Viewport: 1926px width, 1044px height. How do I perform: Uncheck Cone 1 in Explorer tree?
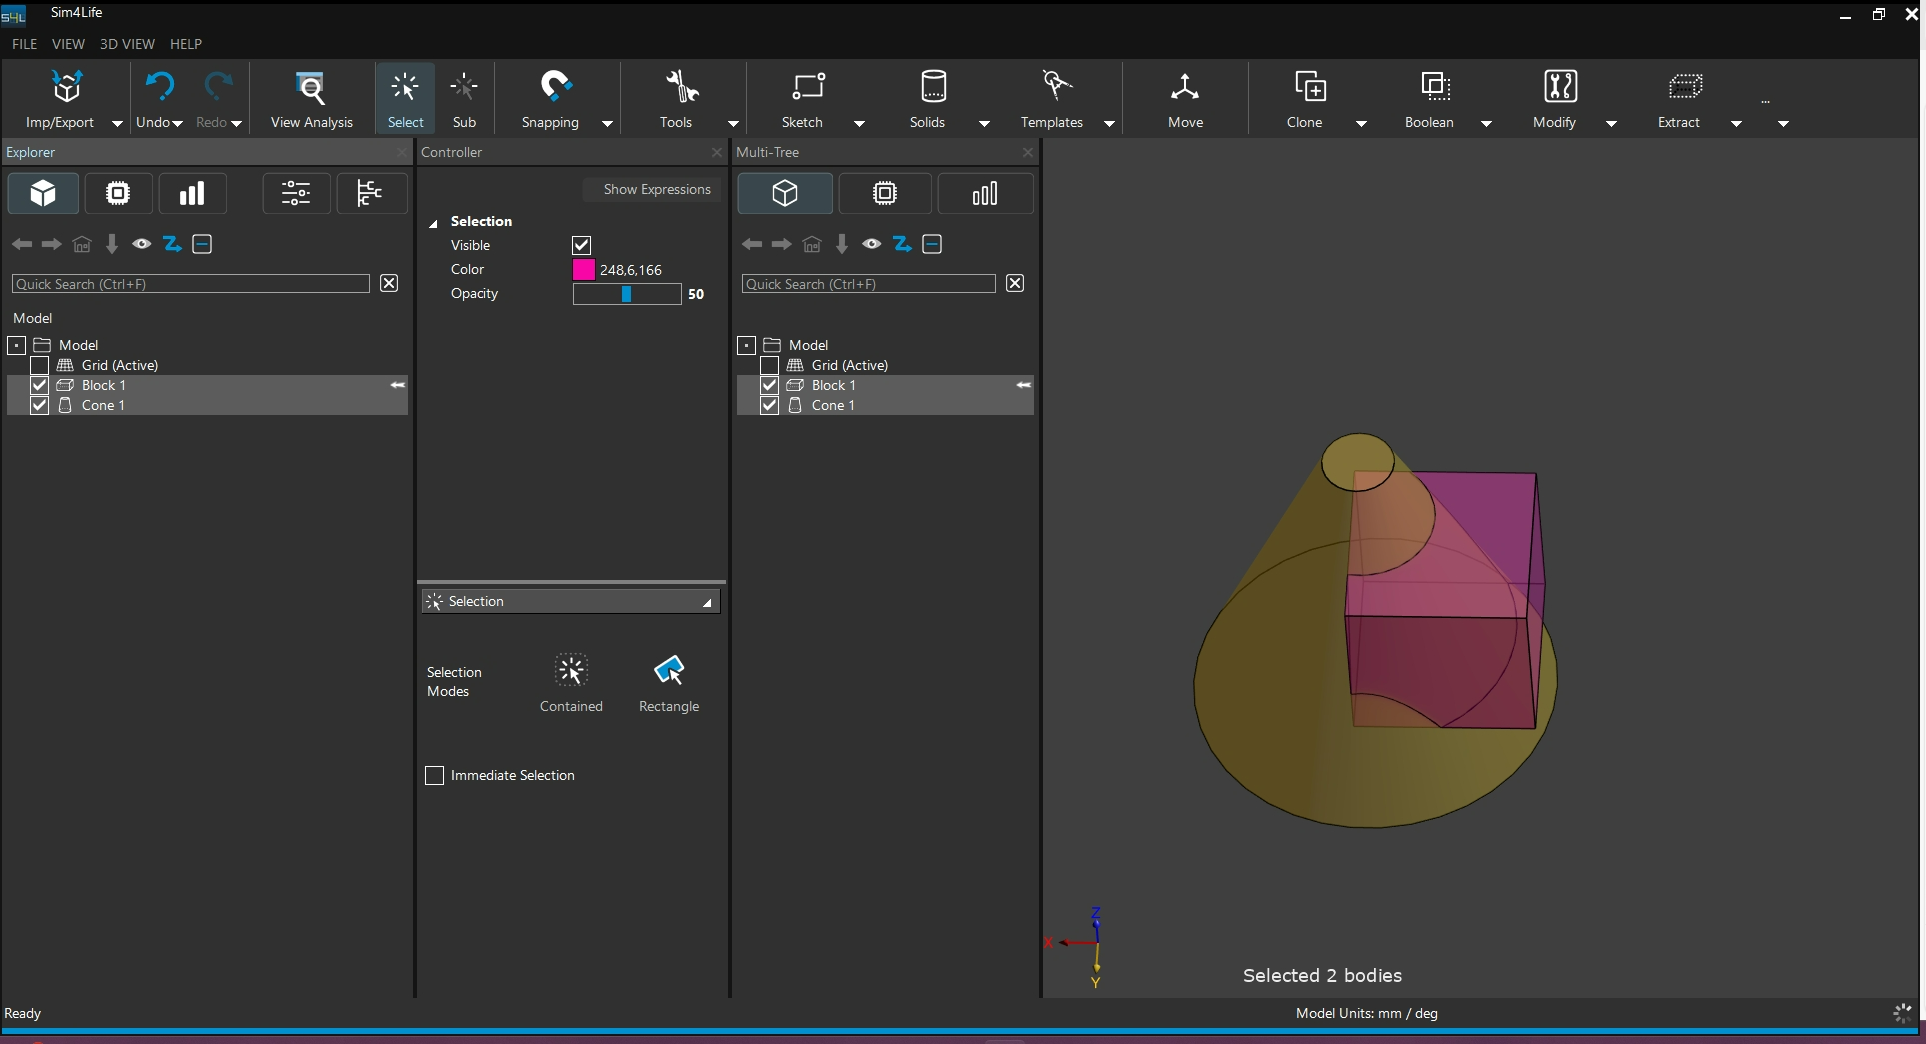pyautogui.click(x=39, y=405)
